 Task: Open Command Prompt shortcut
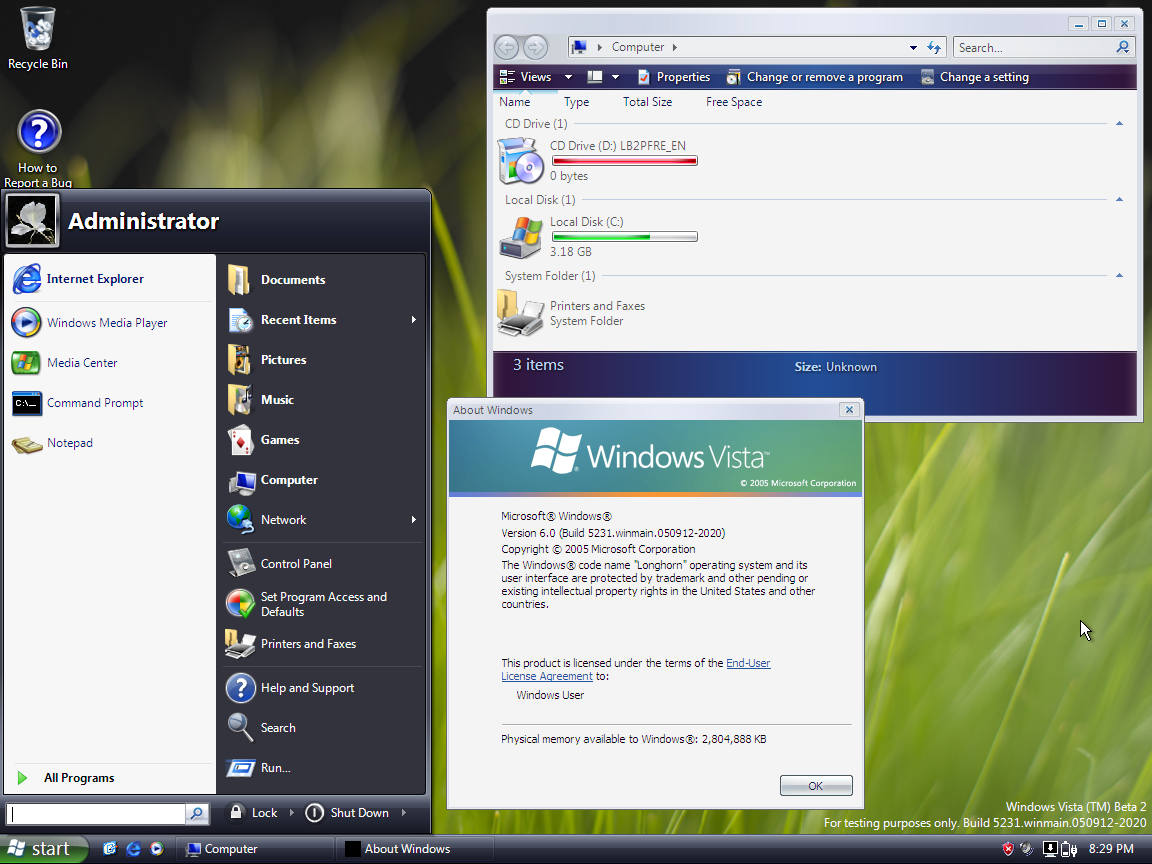click(94, 403)
